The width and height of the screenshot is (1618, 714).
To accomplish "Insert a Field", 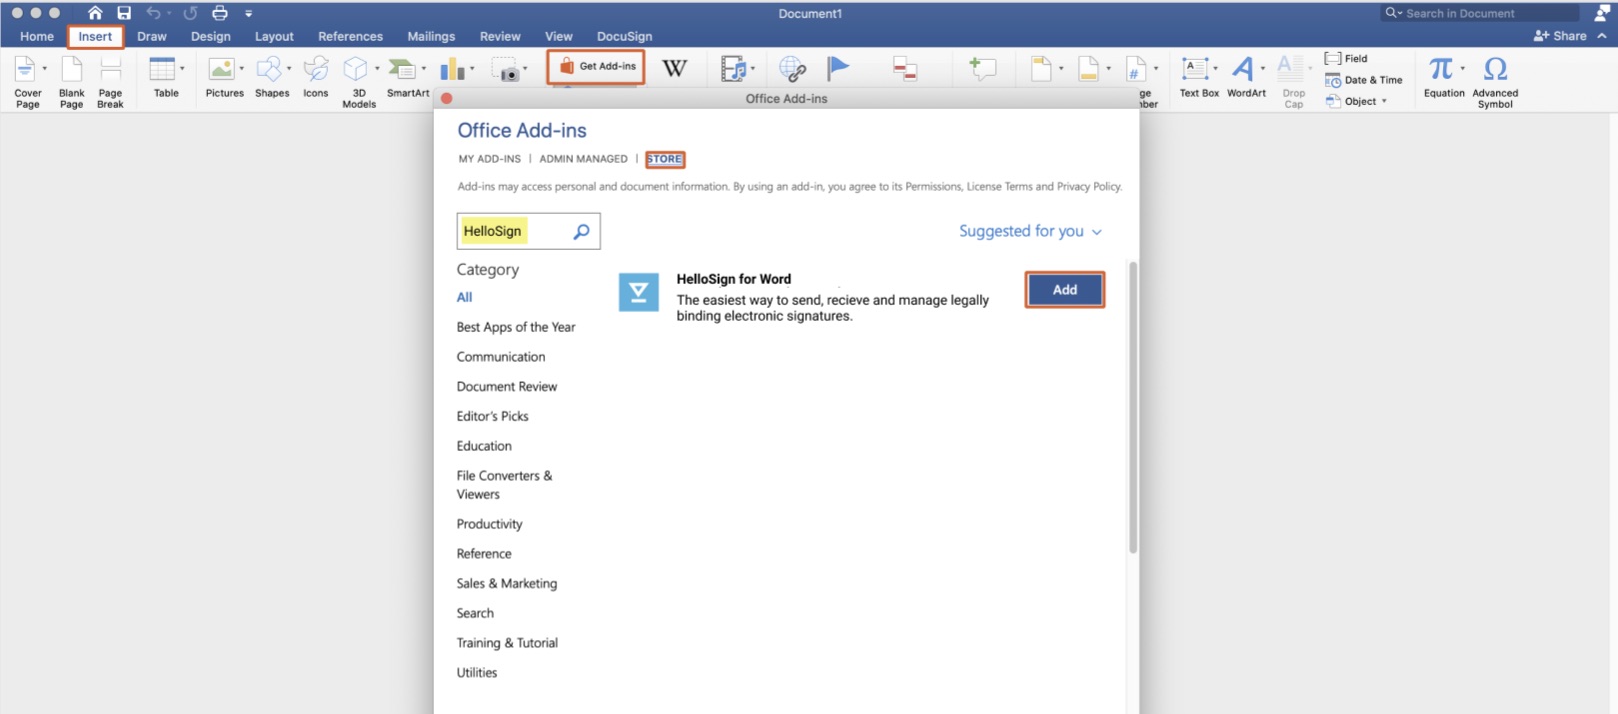I will (1346, 58).
